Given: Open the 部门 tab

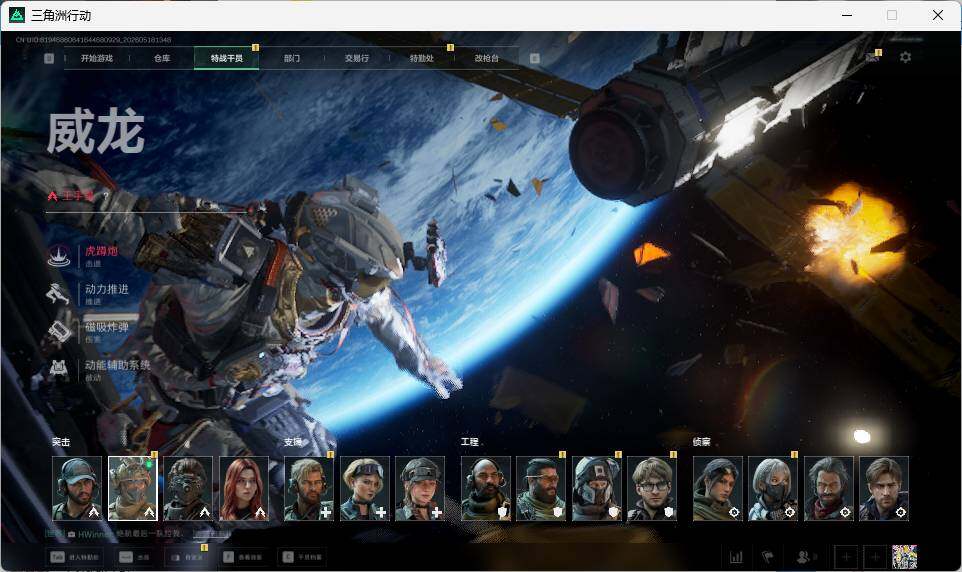Looking at the screenshot, I should point(292,58).
